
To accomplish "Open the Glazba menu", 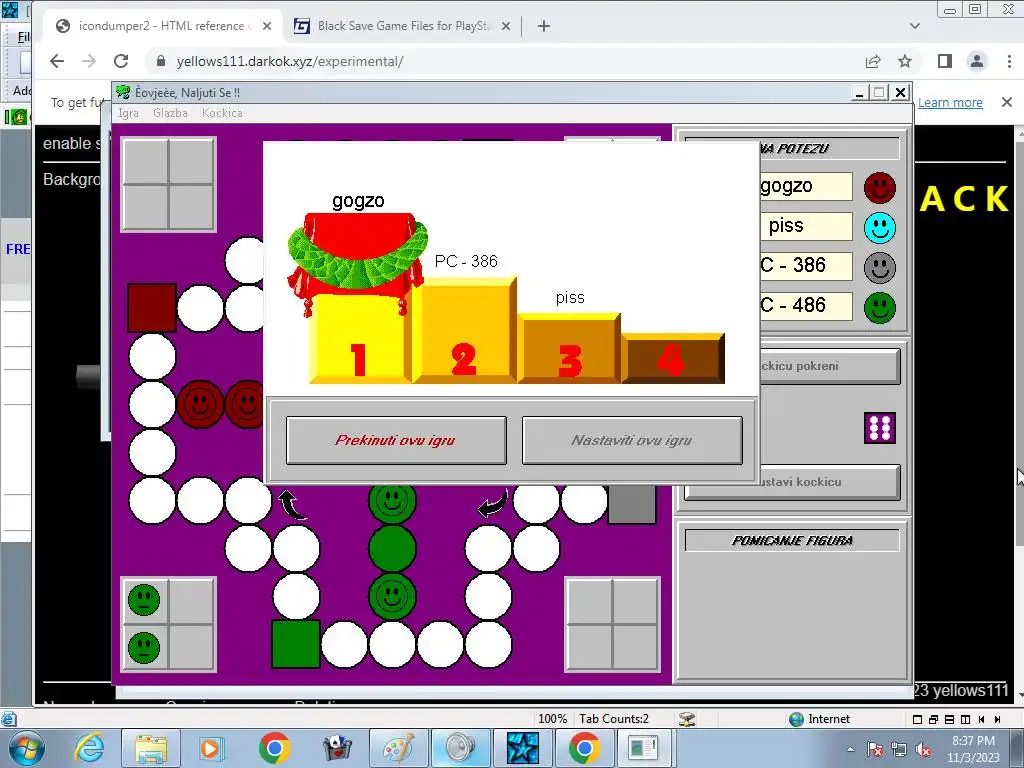I will point(170,113).
